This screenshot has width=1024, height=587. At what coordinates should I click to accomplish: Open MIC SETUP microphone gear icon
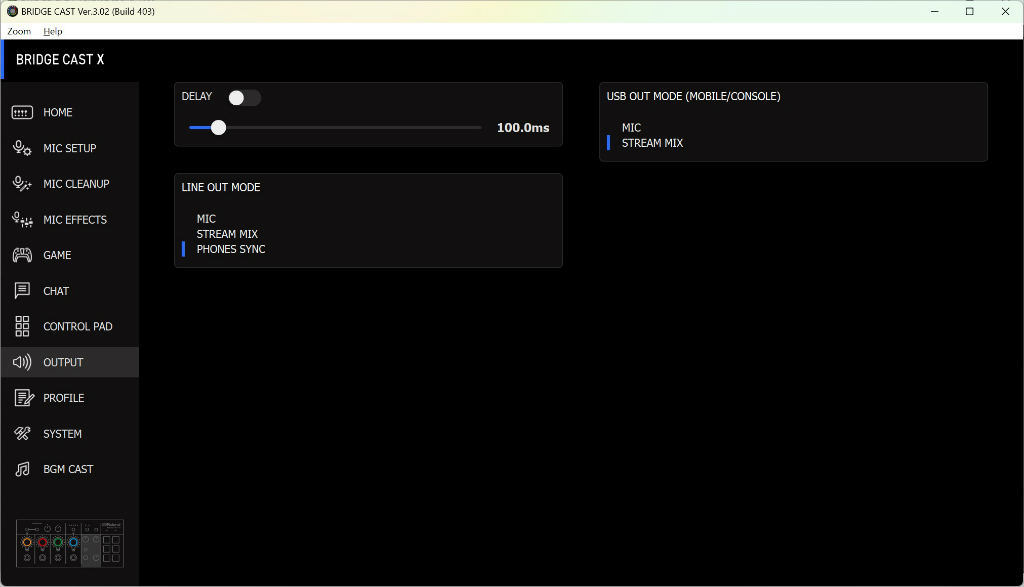point(22,148)
